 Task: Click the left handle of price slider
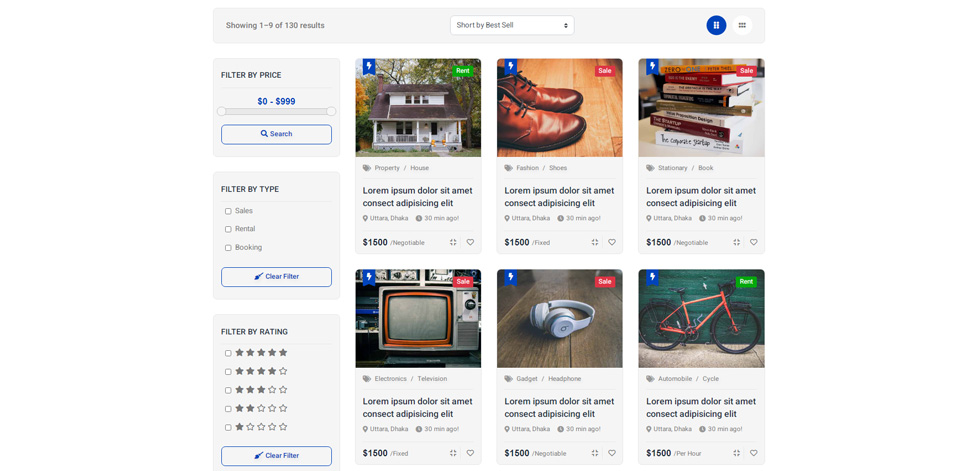click(221, 111)
